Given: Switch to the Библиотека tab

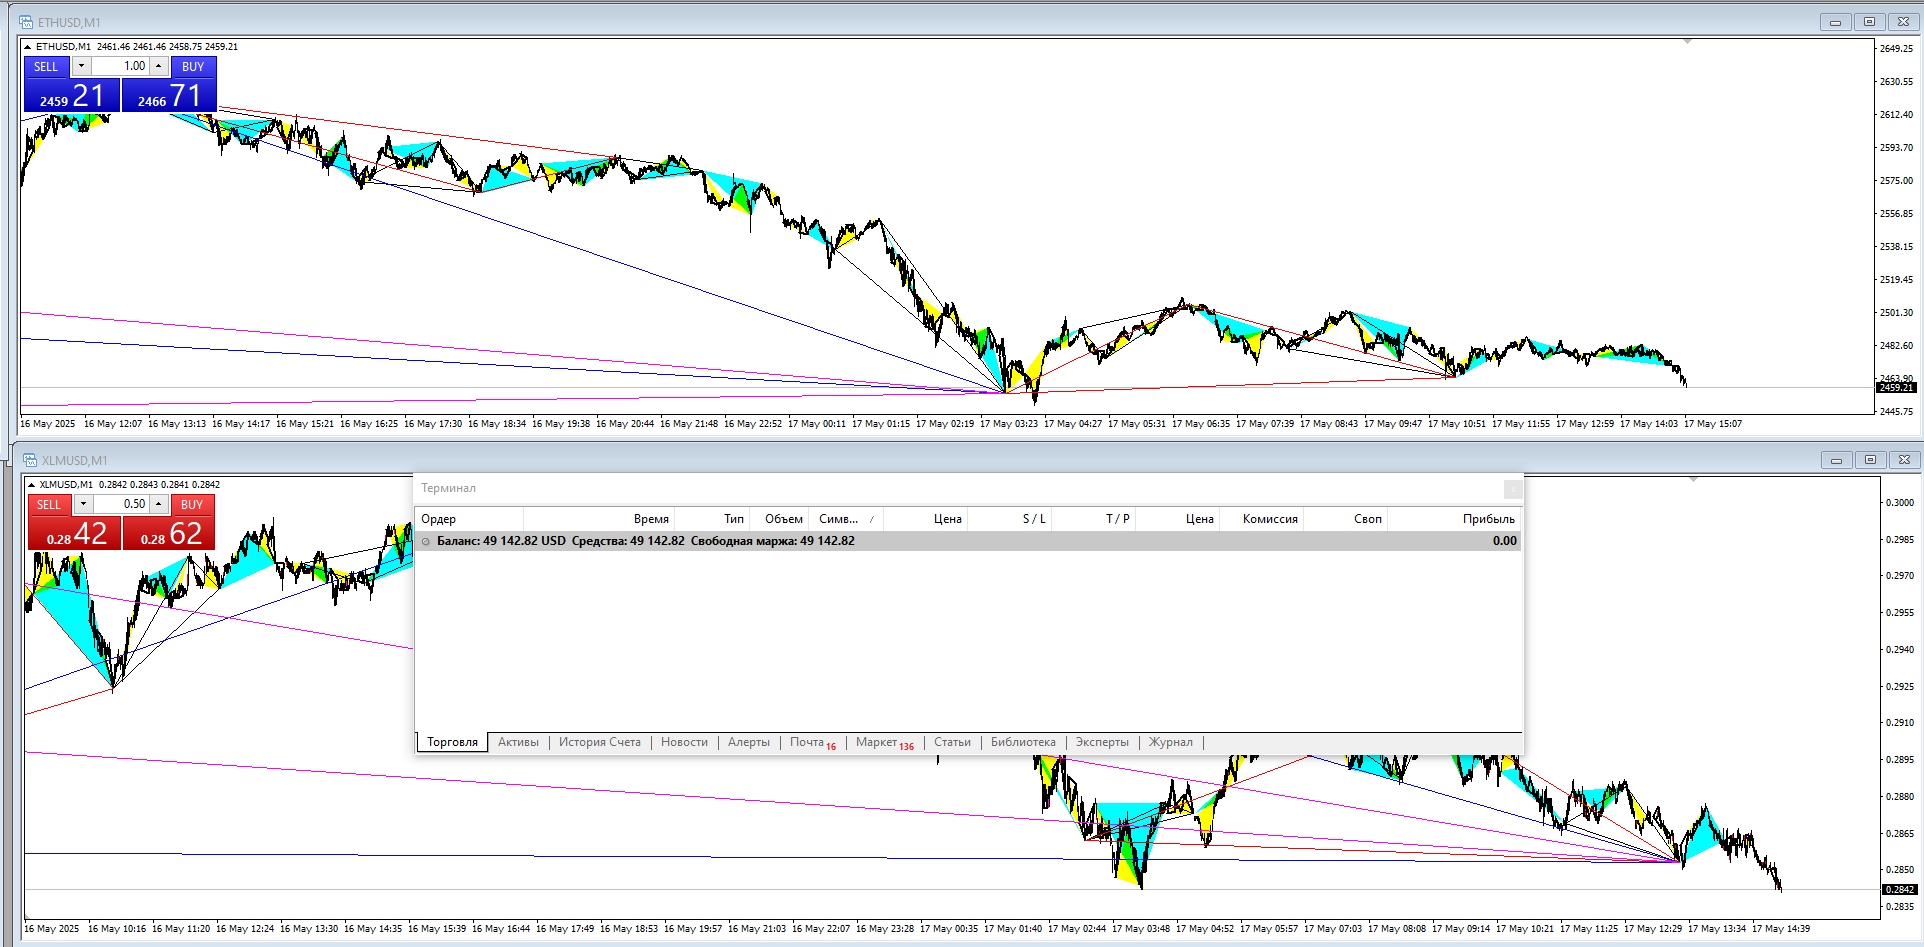Looking at the screenshot, I should point(1023,742).
